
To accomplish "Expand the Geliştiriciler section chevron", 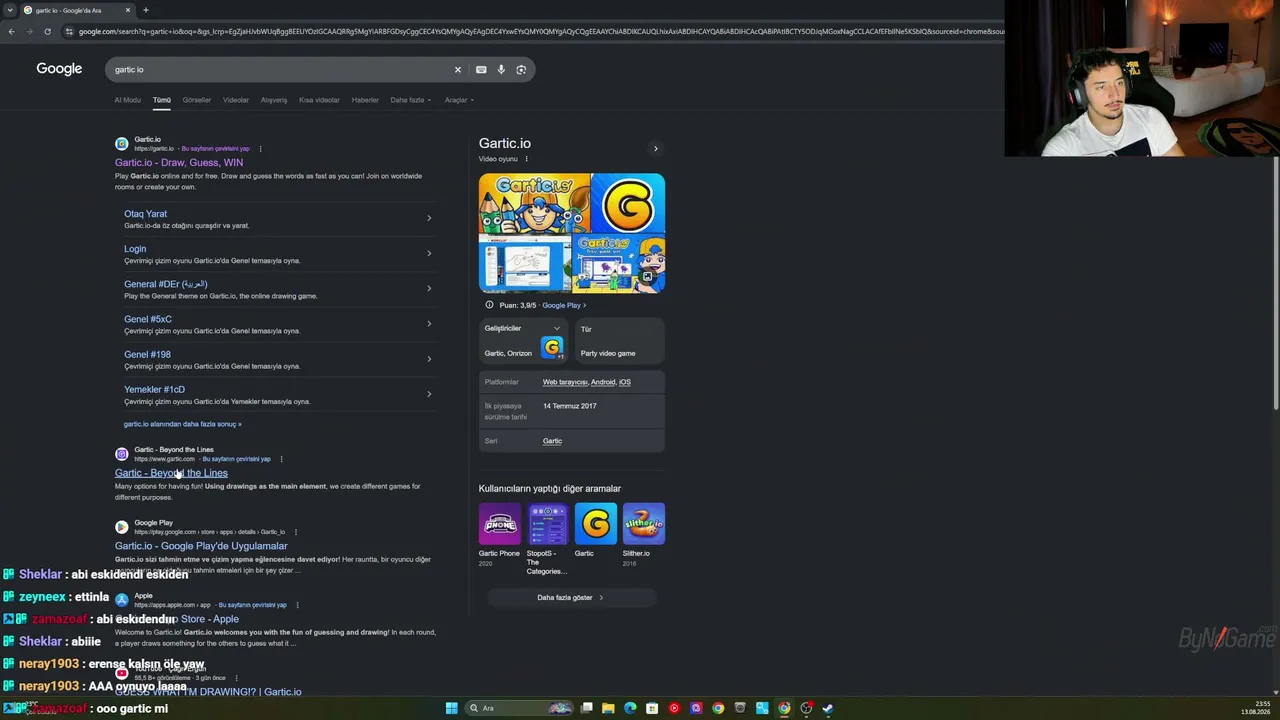I will 557,328.
